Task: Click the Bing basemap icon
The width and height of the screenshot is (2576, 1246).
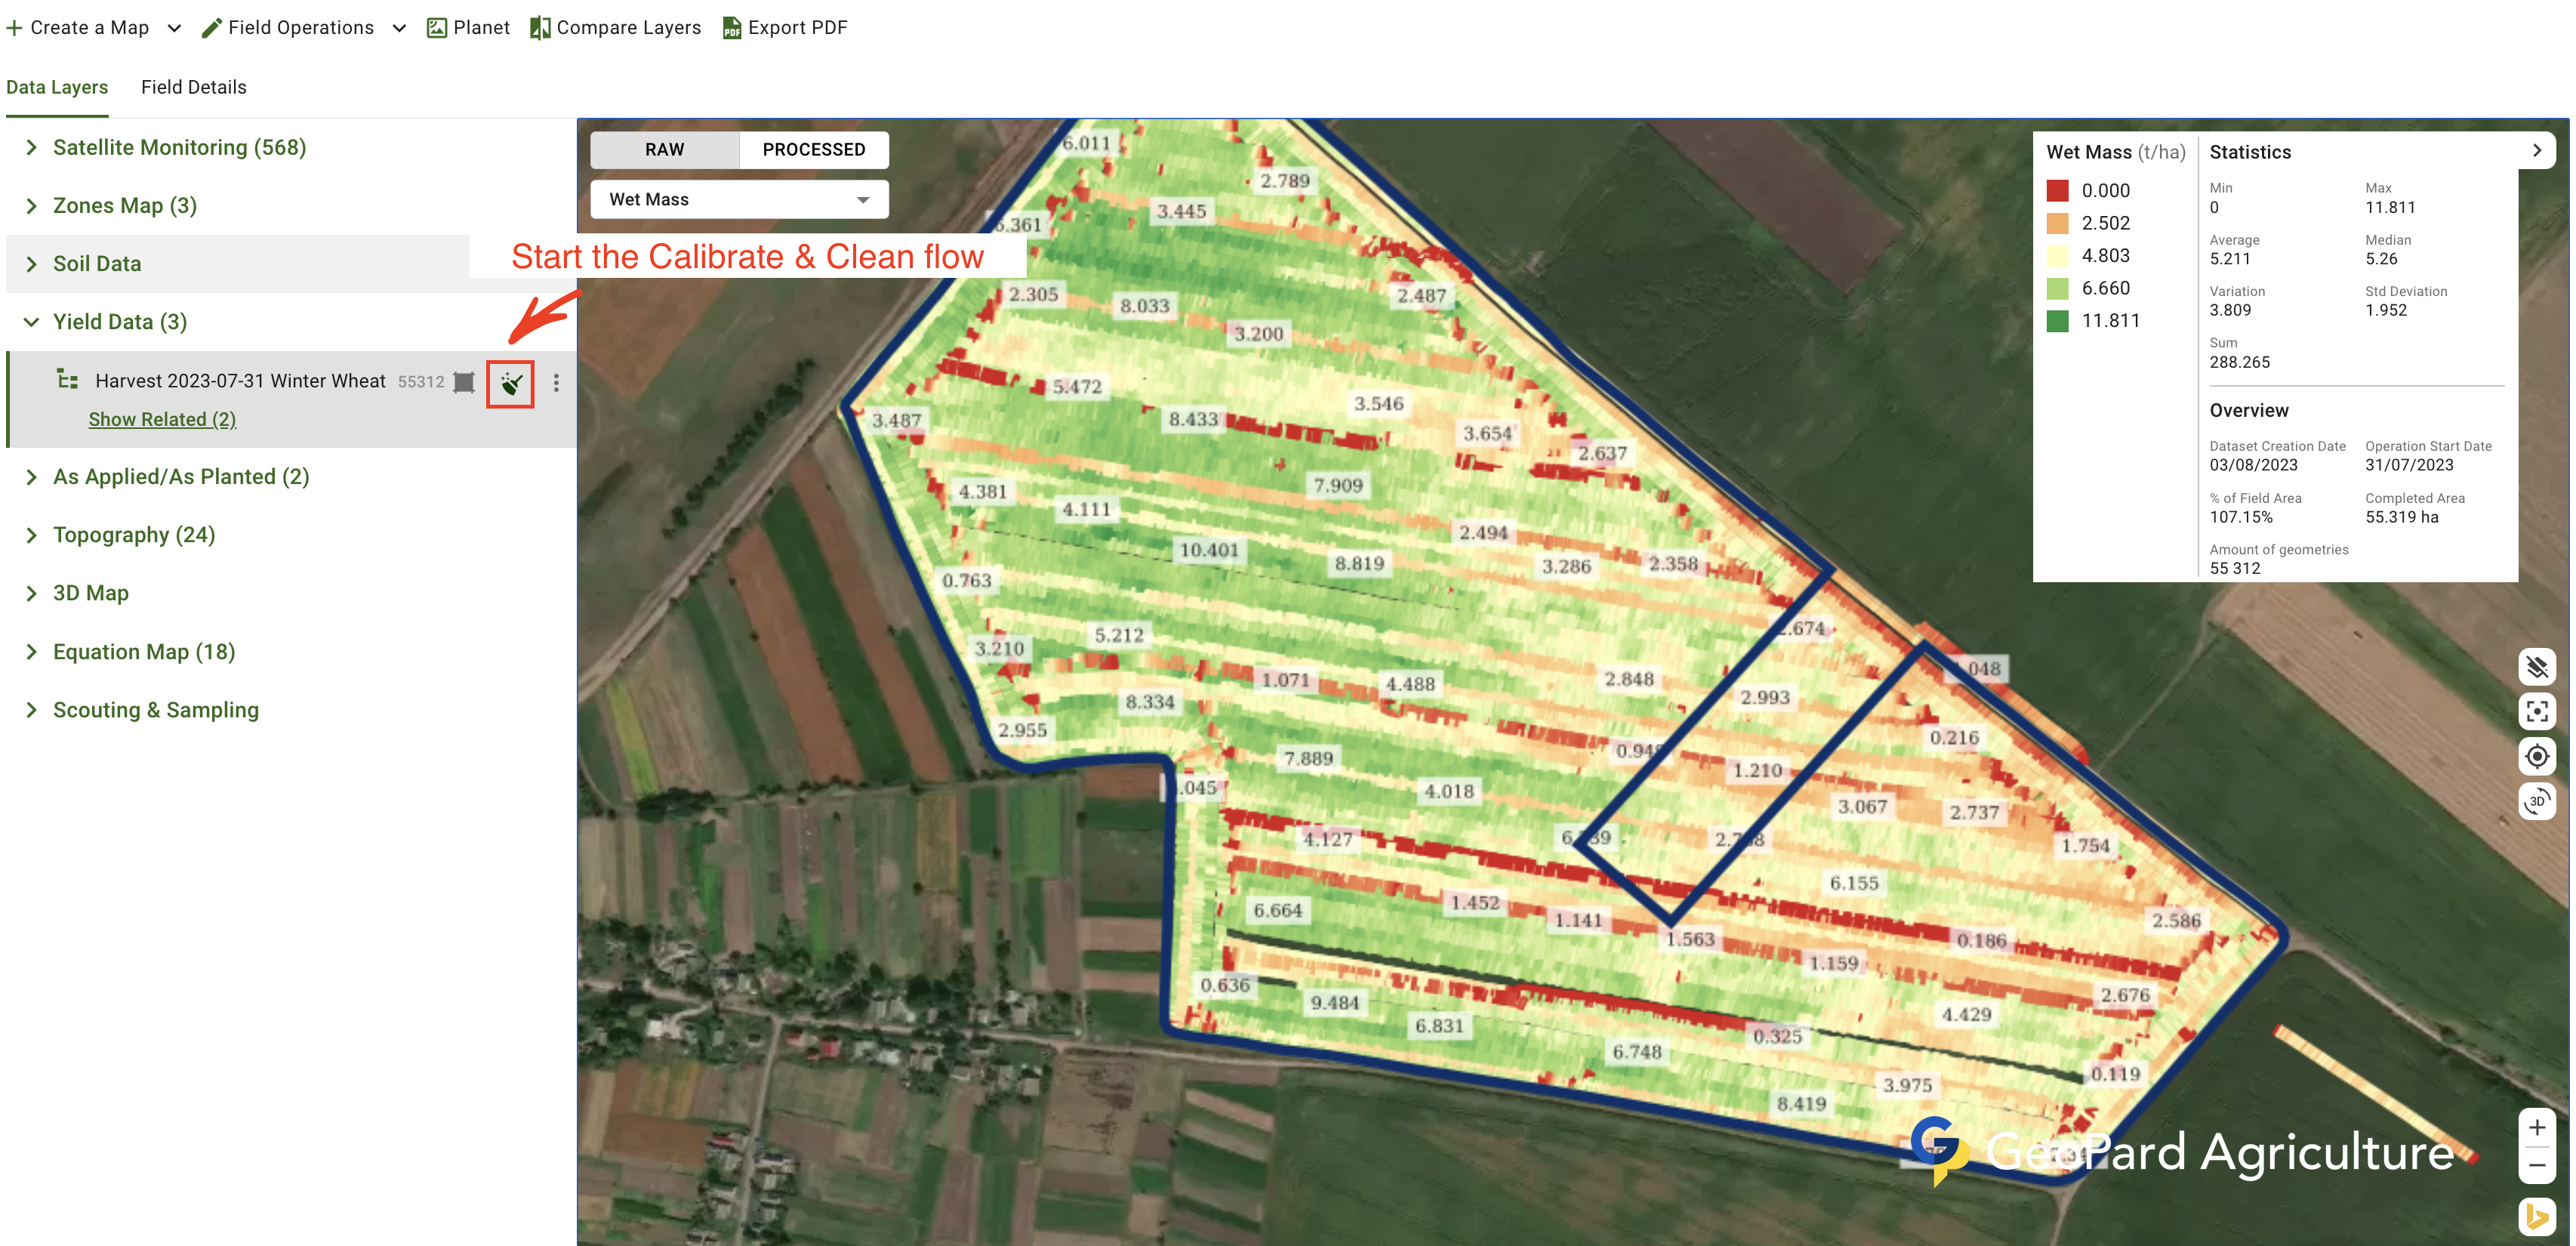Action: click(2536, 1216)
